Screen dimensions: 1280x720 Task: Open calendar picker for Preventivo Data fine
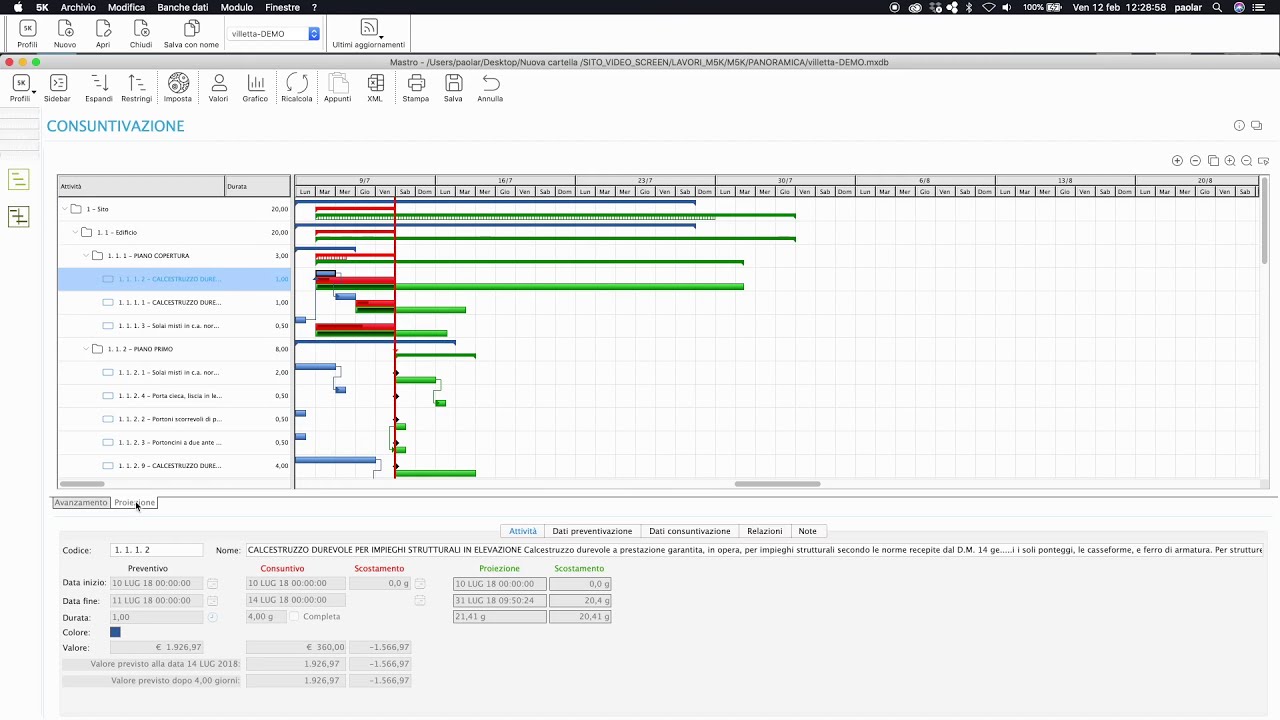[212, 601]
